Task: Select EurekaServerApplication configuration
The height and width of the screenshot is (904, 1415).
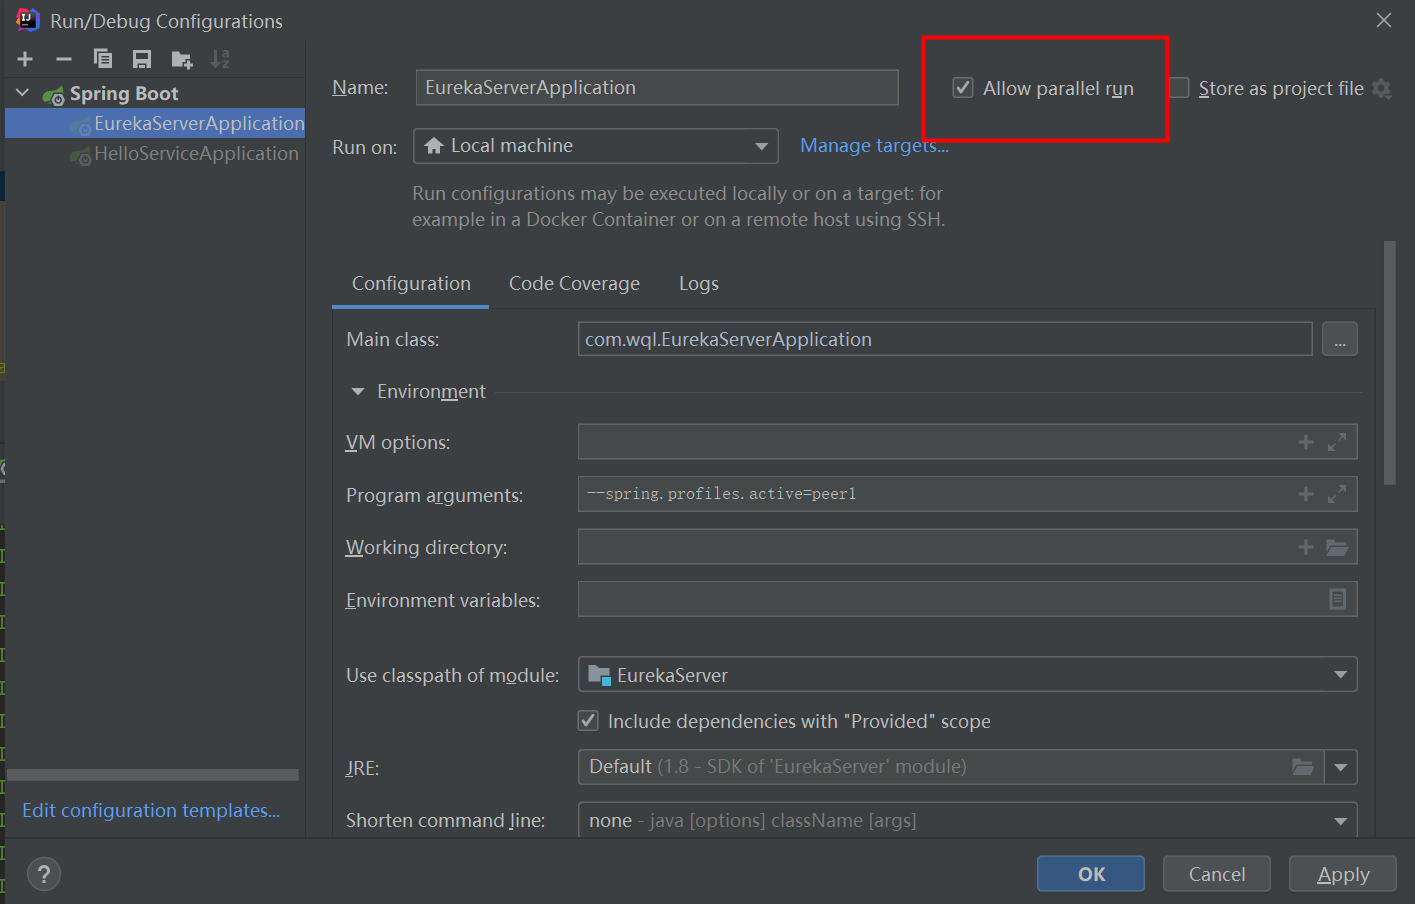Action: [x=155, y=123]
